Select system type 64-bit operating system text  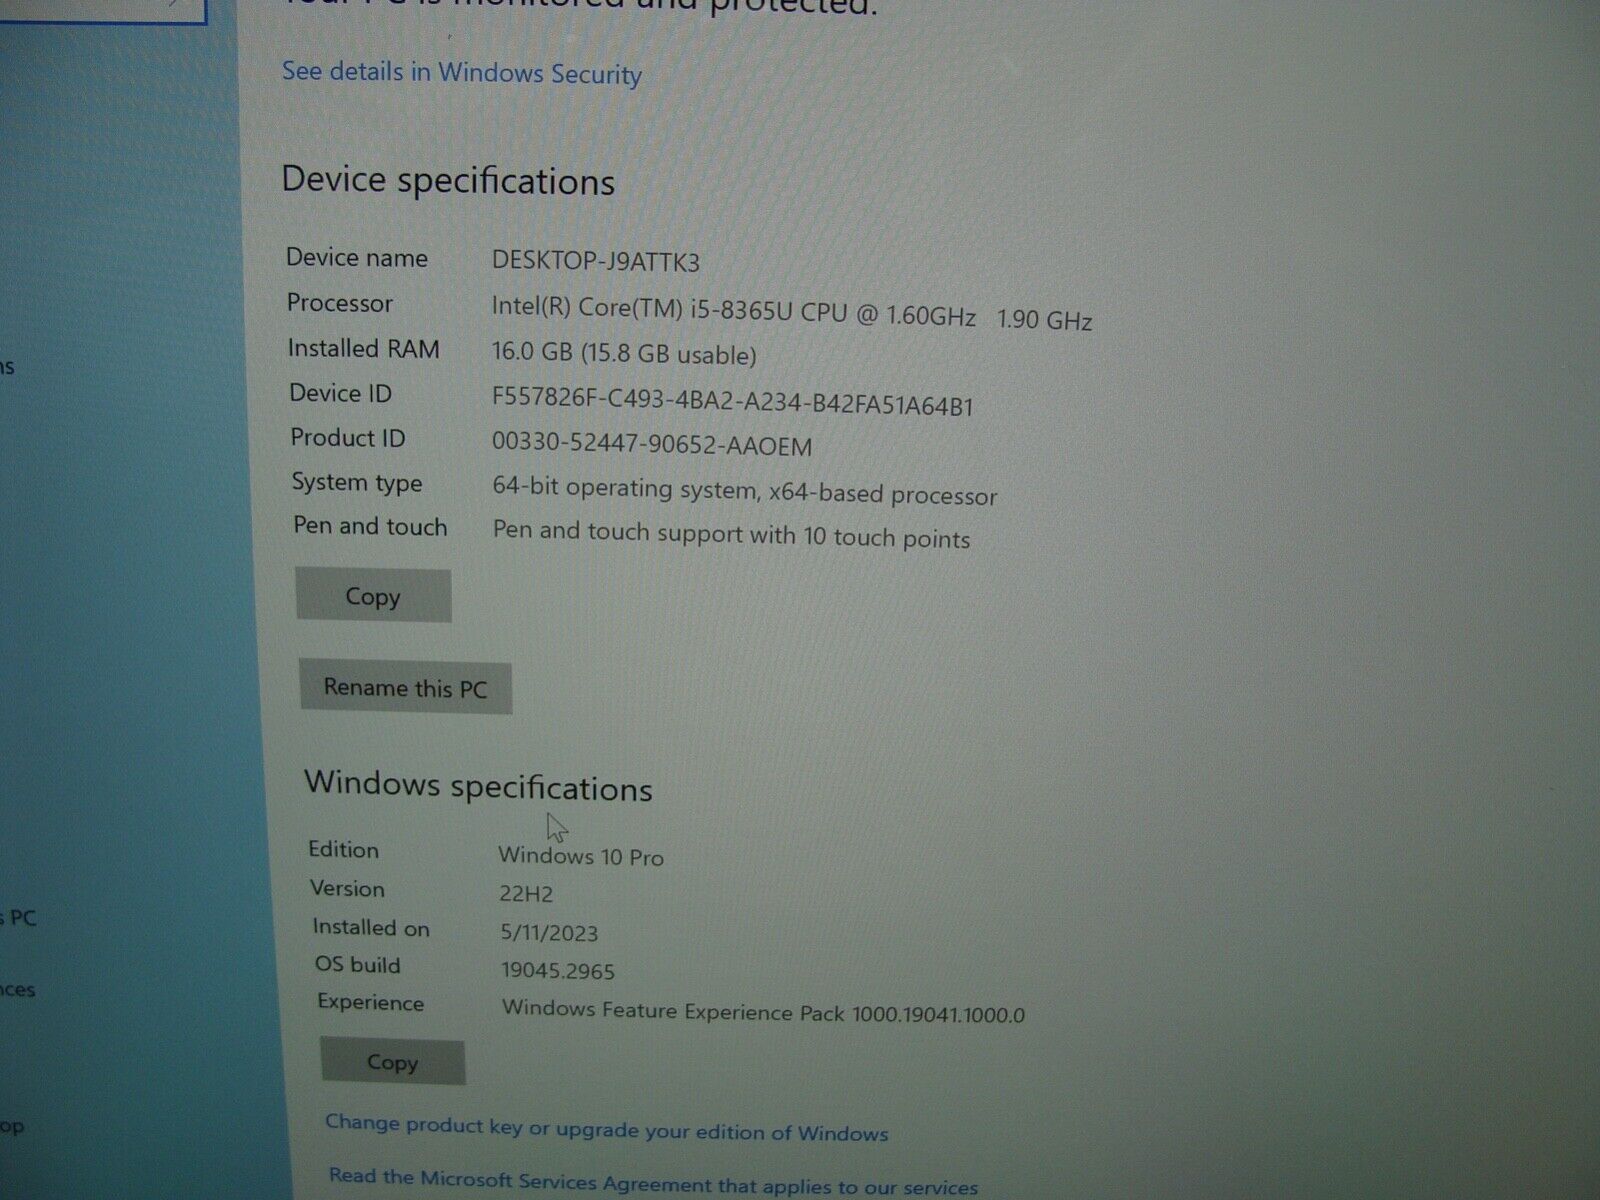pos(744,492)
